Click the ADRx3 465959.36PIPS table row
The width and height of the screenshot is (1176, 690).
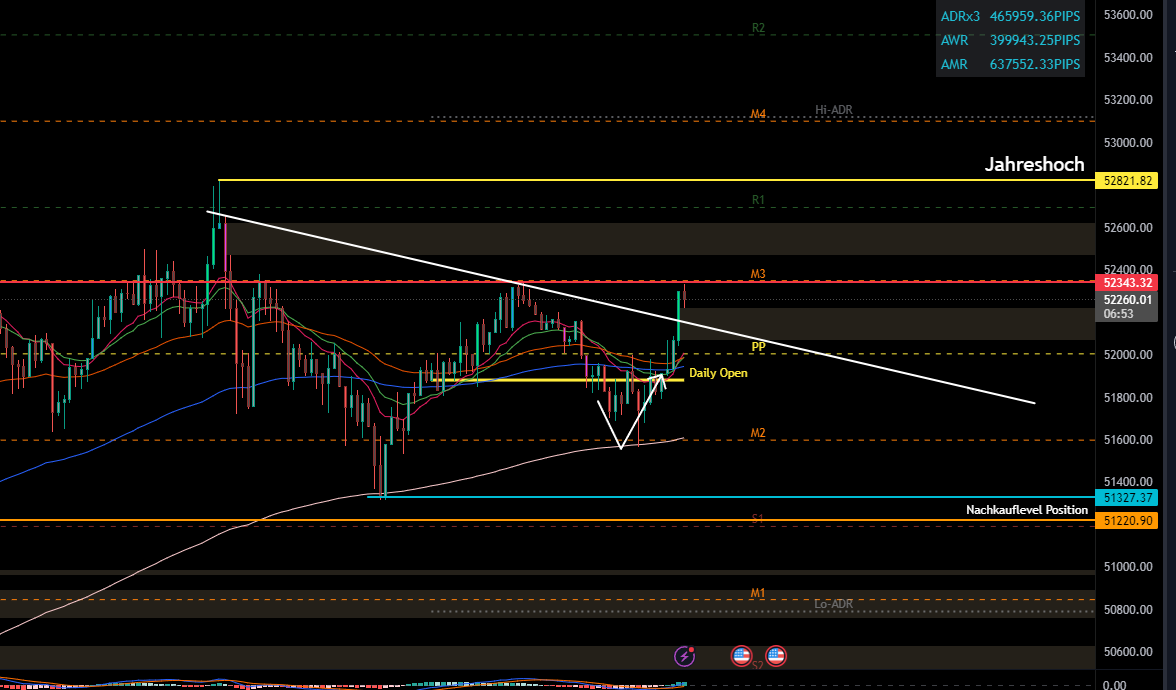(1010, 16)
